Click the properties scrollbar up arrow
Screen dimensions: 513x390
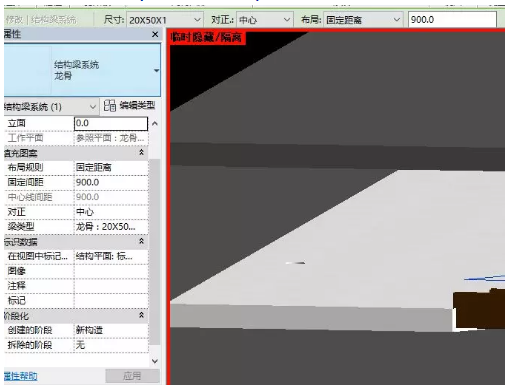[x=155, y=124]
